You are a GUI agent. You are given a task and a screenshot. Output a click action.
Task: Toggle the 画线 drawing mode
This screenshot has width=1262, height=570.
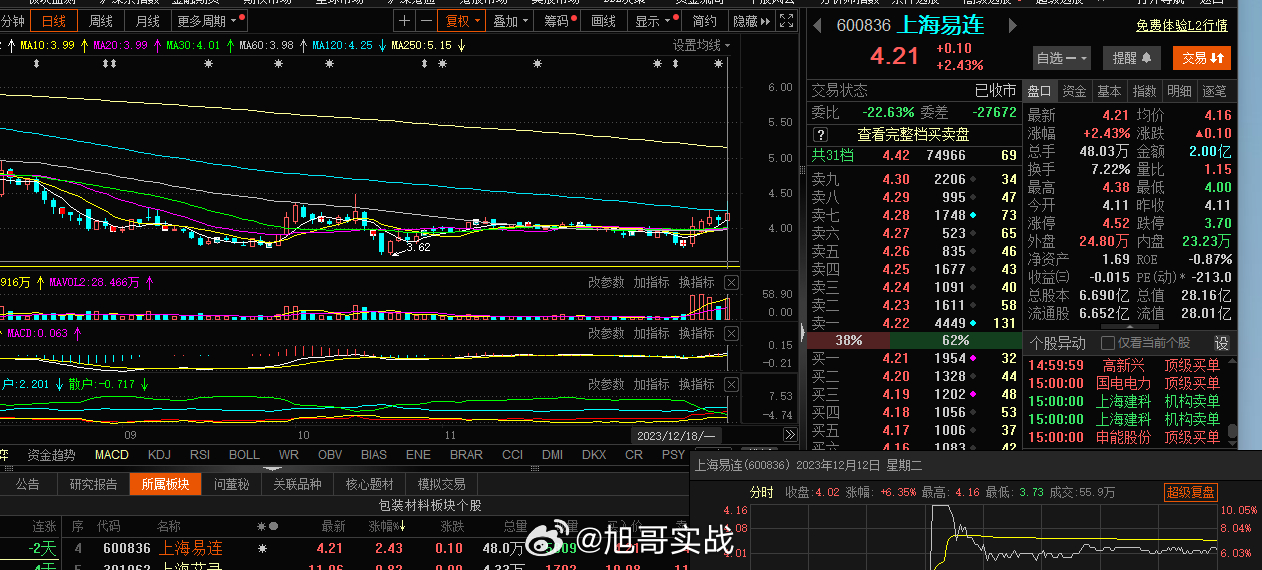pyautogui.click(x=604, y=21)
